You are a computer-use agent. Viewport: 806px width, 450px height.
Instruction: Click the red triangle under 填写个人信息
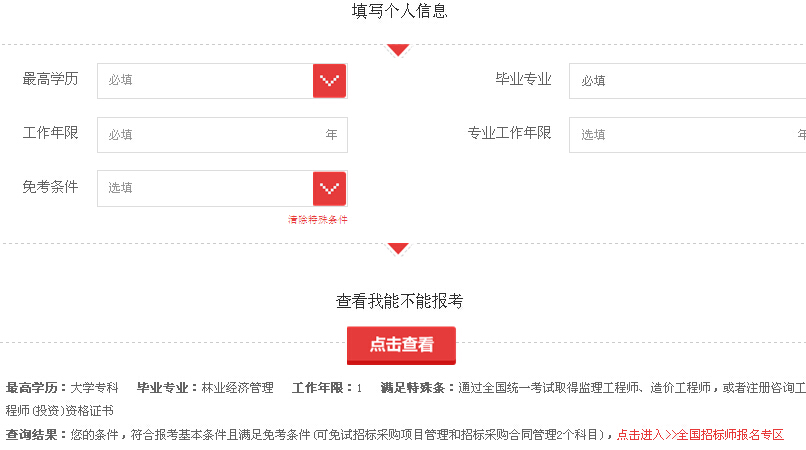398,50
